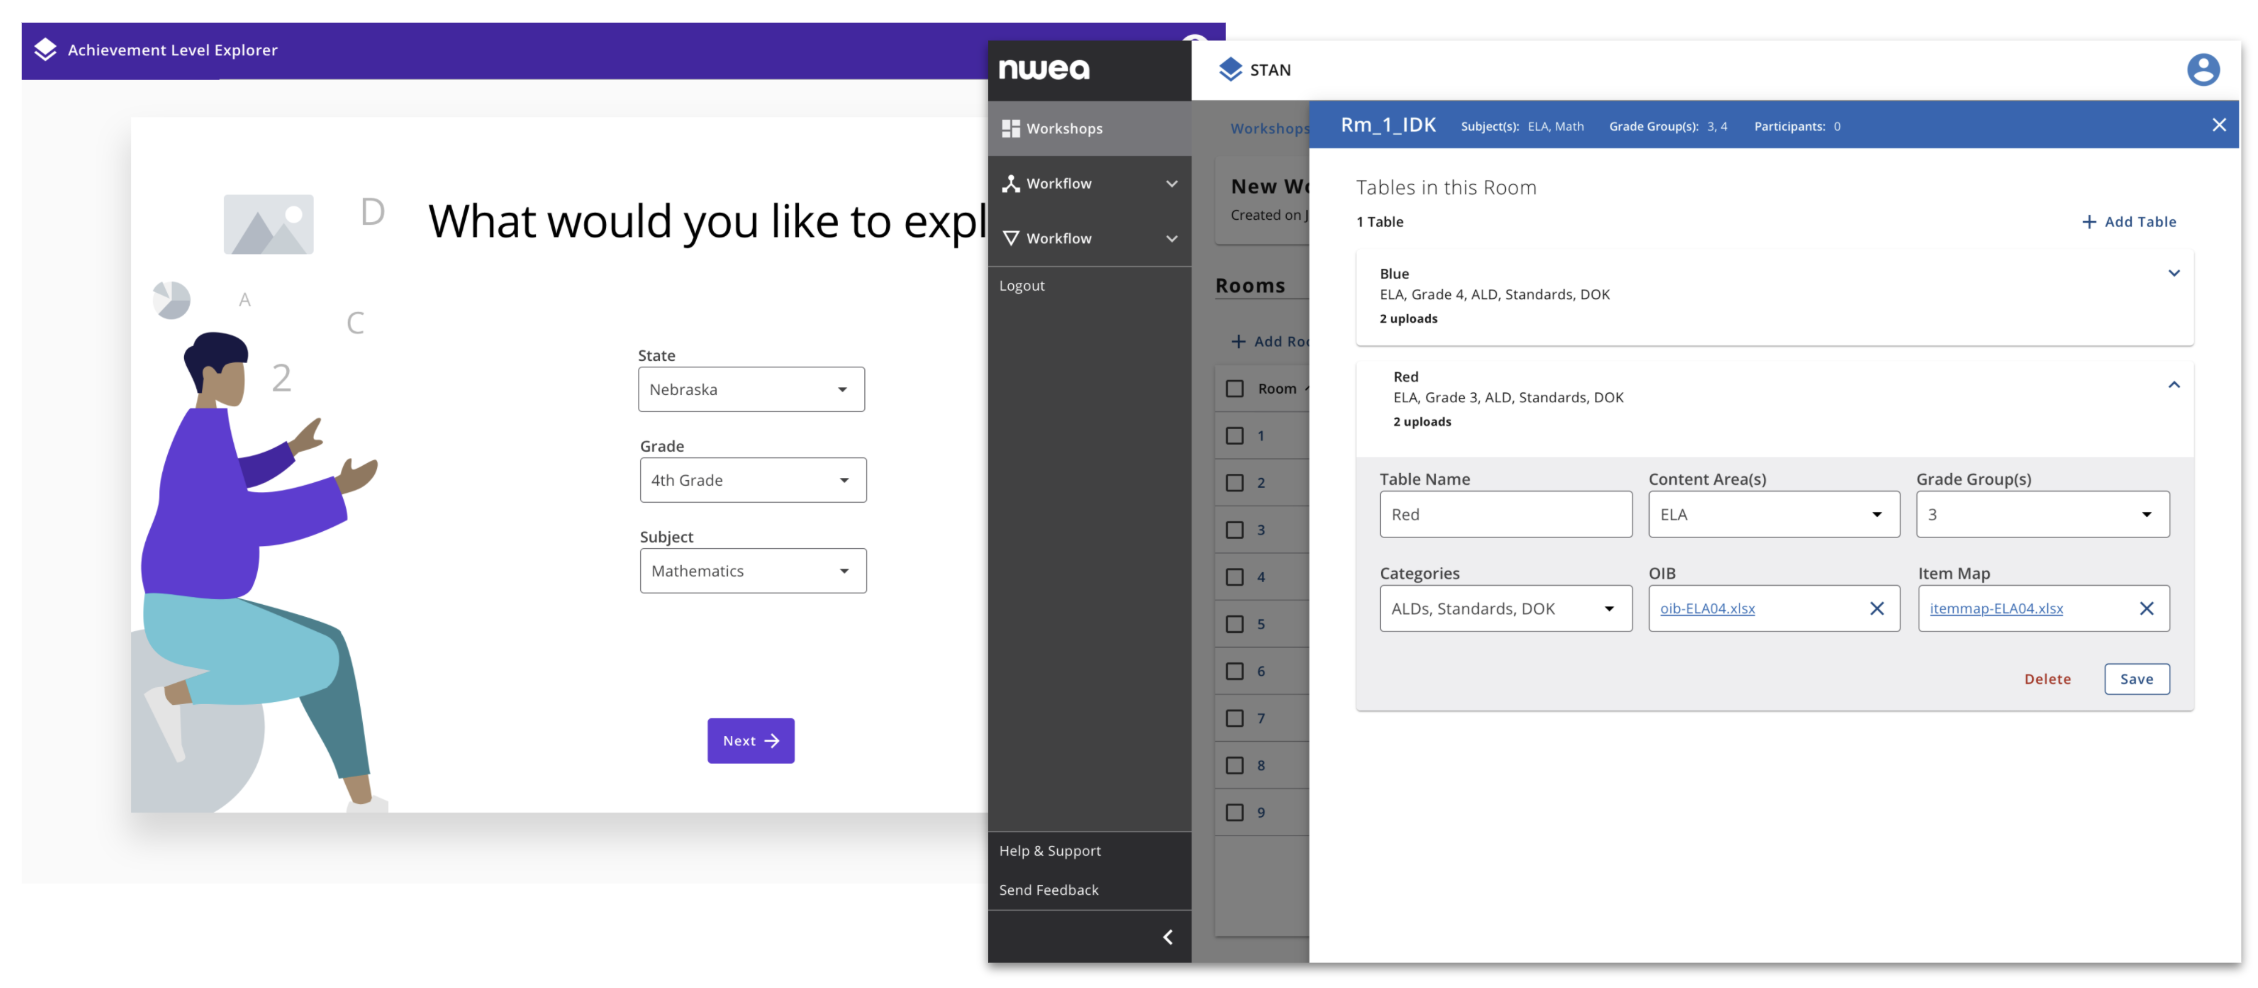Expand the second Workflow sidebar chevron
The width and height of the screenshot is (2258, 988).
1172,239
